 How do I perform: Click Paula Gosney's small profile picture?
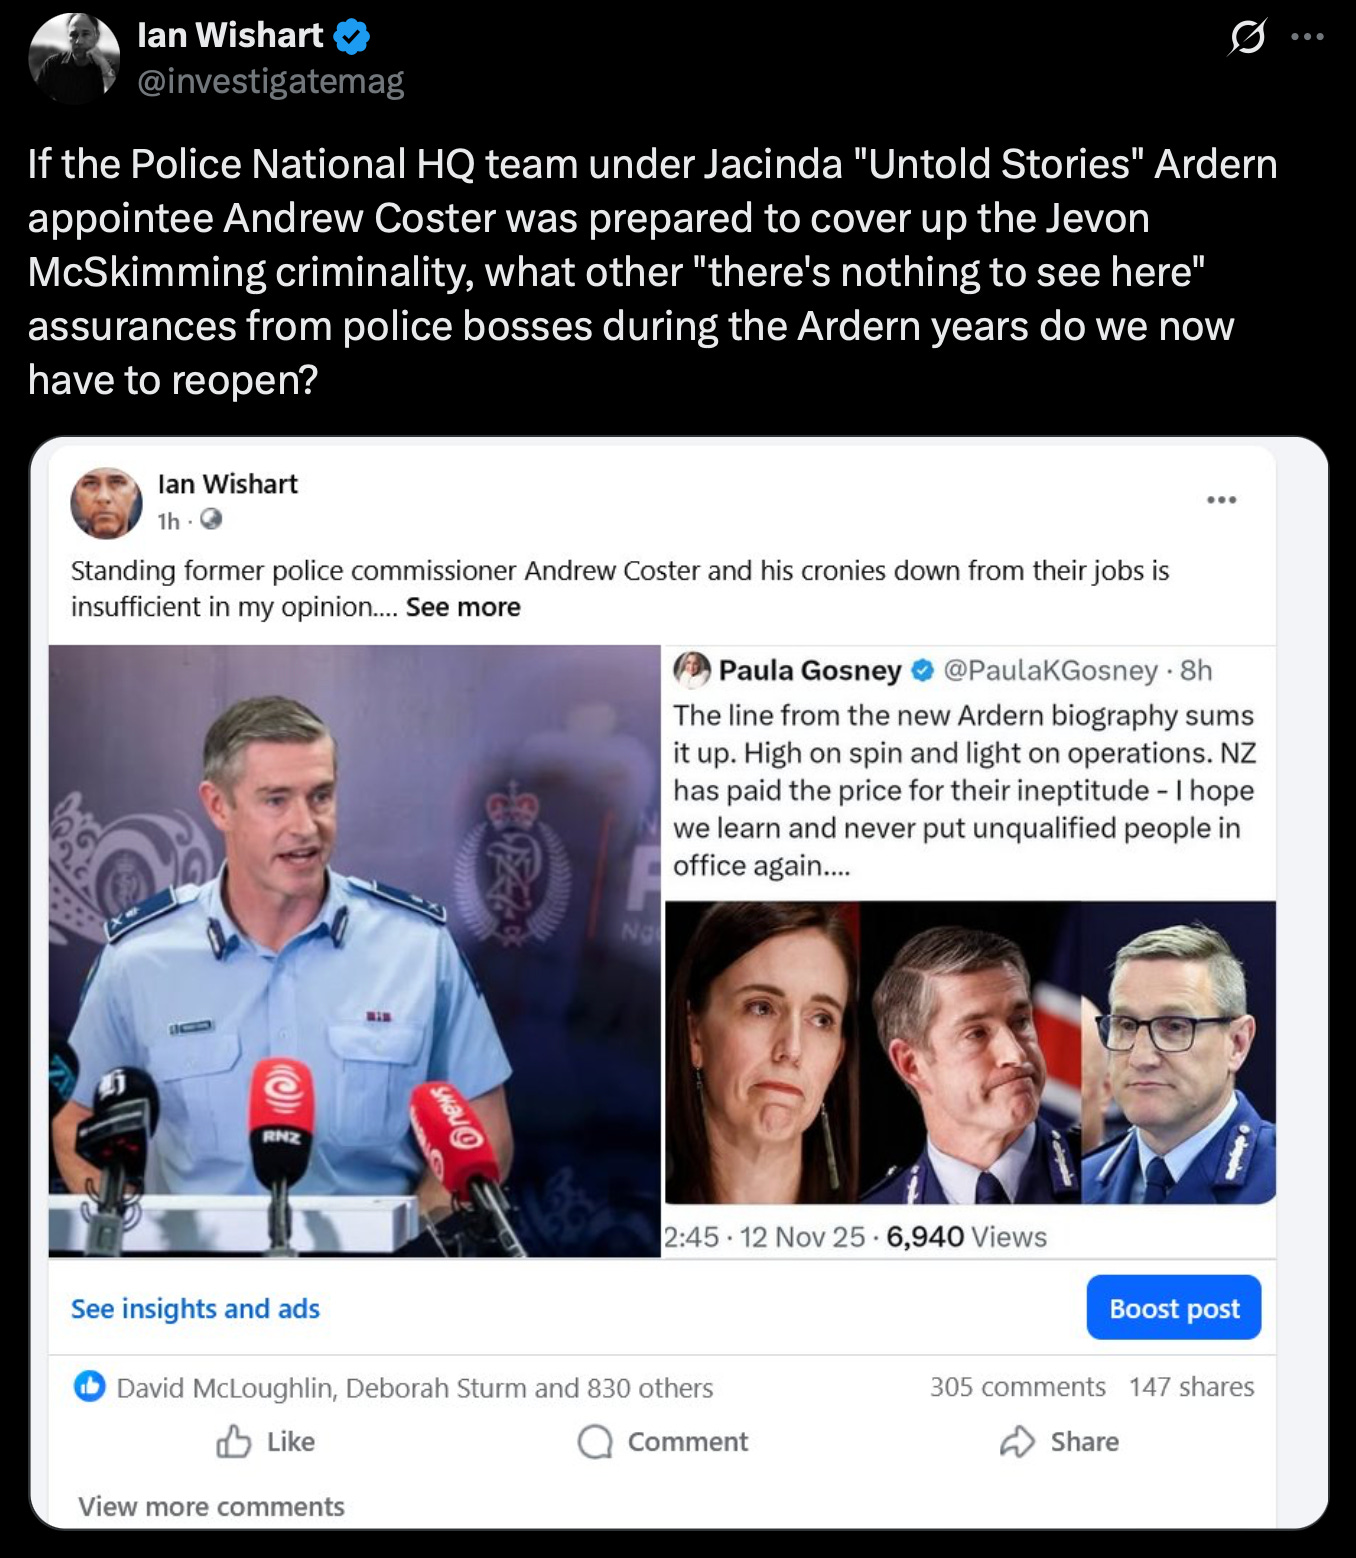coord(692,669)
